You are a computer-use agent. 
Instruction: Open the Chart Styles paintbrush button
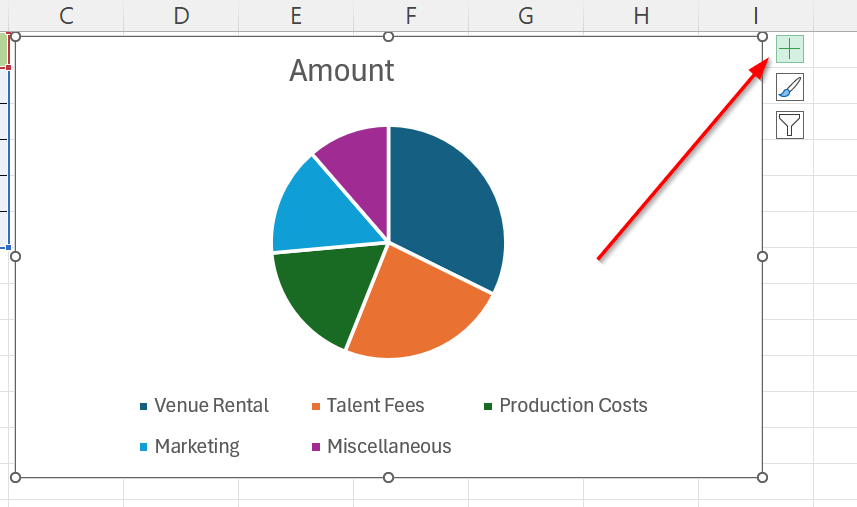(x=789, y=87)
